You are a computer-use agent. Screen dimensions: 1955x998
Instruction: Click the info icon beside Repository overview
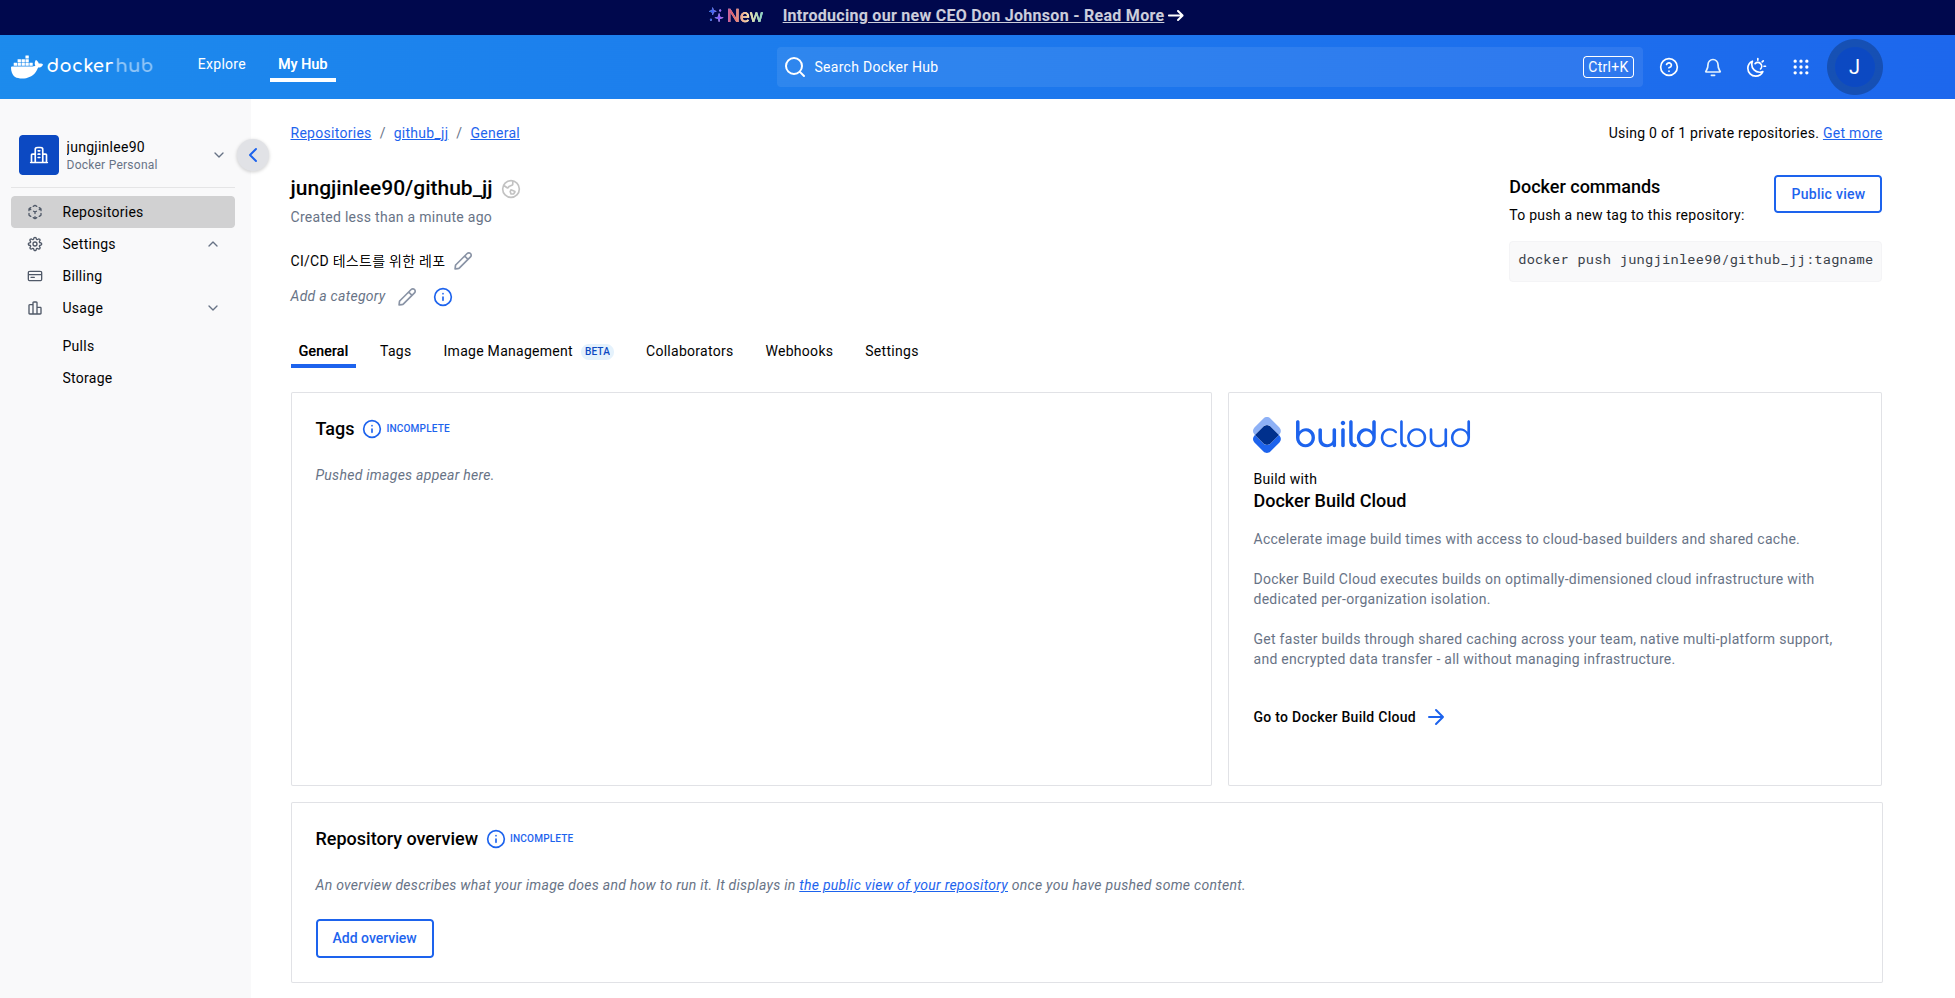pos(496,839)
